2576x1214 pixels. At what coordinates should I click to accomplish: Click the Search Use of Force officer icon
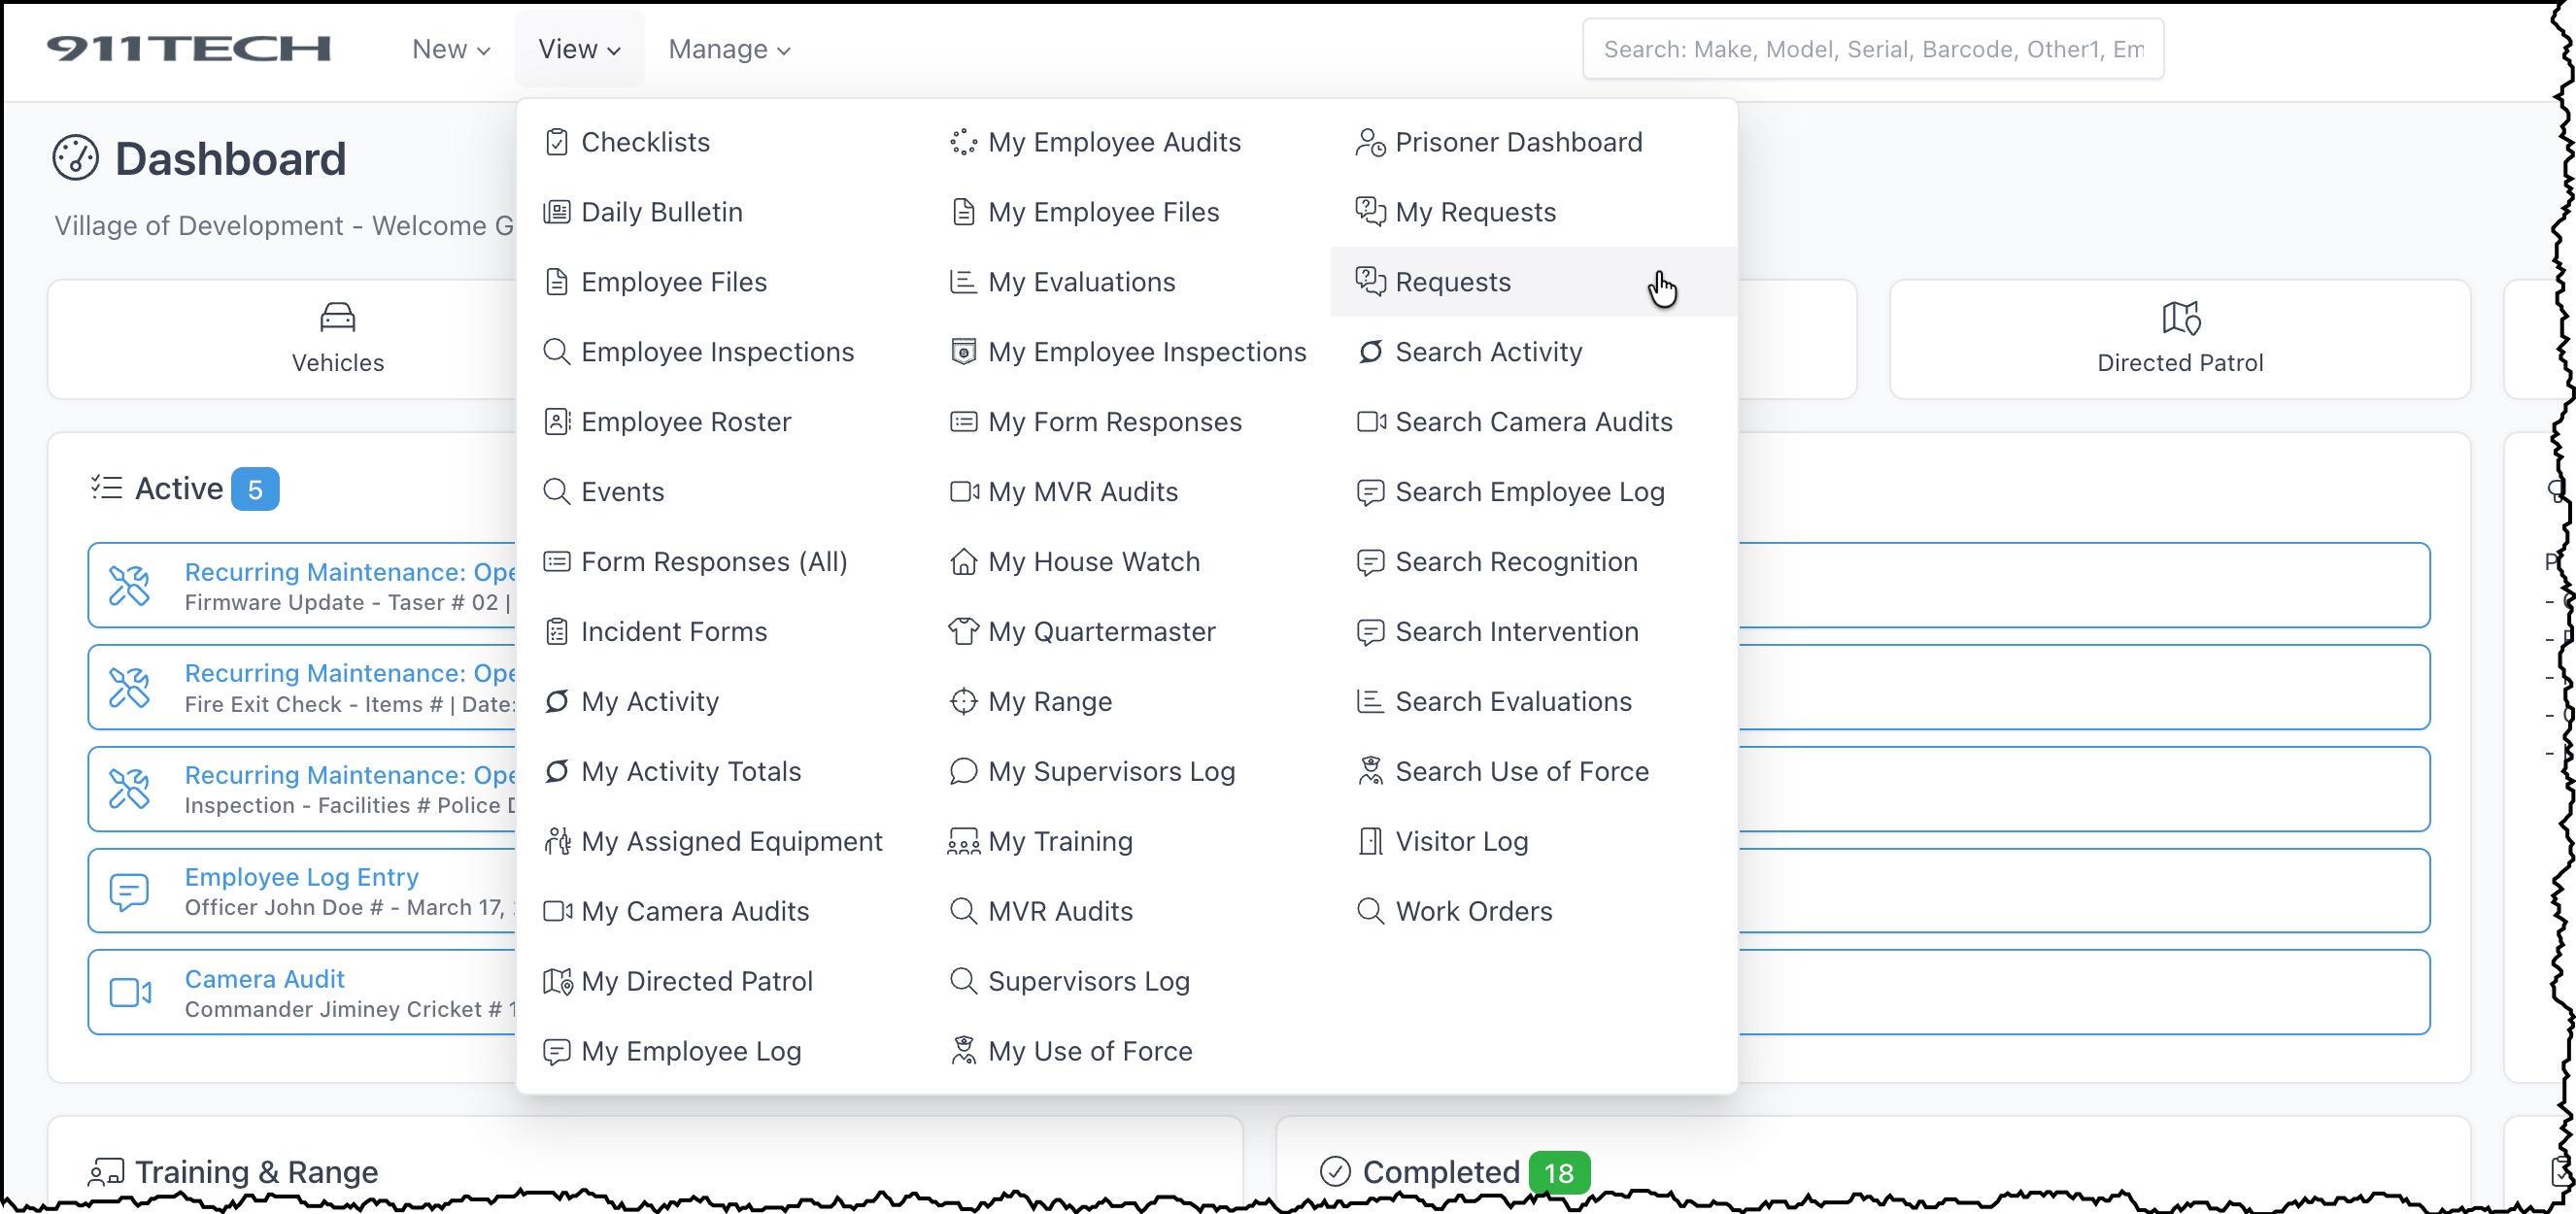[x=1369, y=771]
